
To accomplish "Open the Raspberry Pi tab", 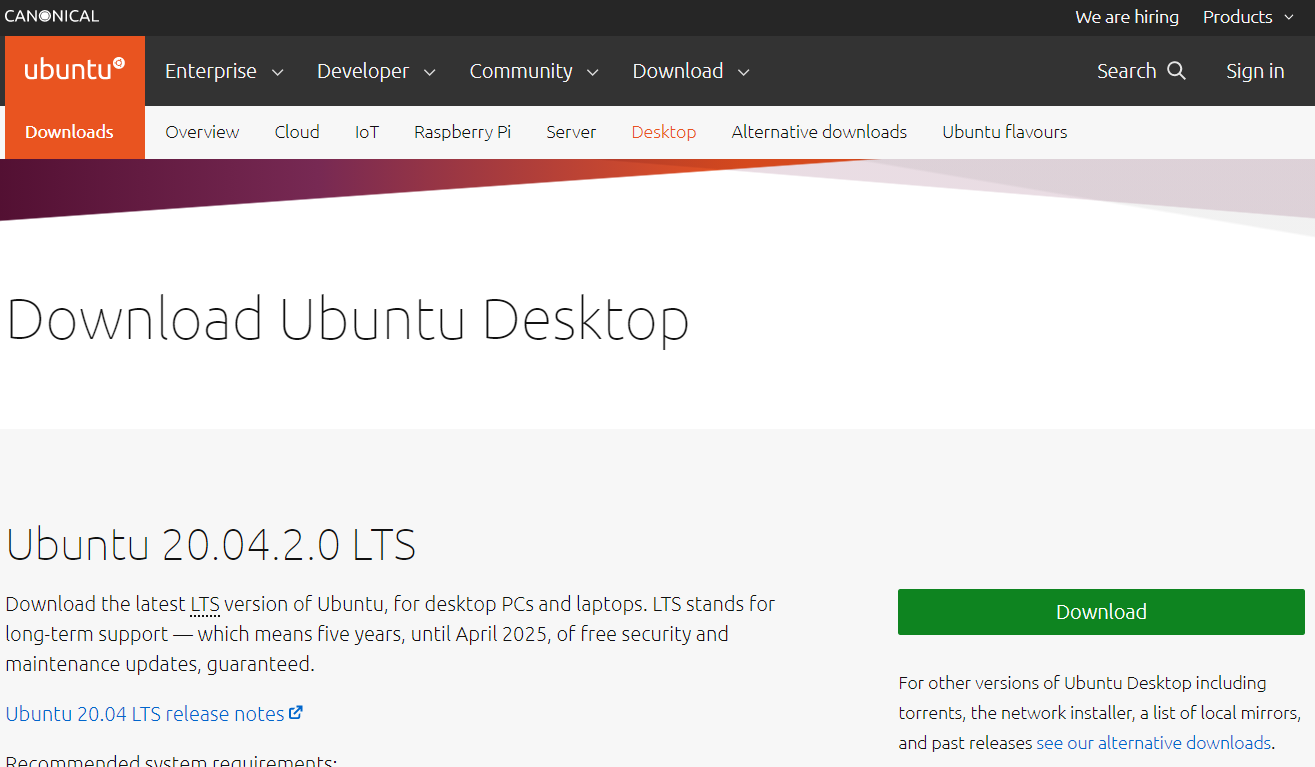I will click(462, 132).
